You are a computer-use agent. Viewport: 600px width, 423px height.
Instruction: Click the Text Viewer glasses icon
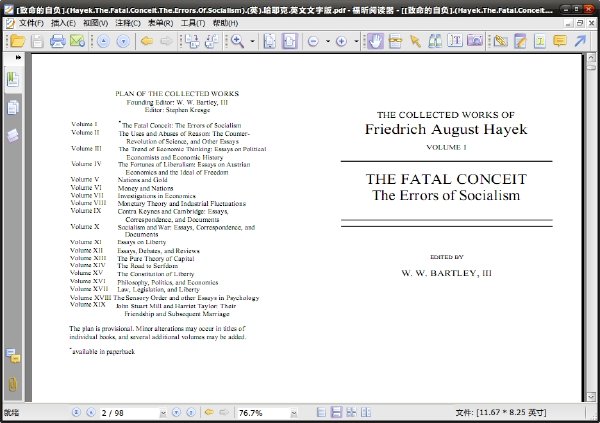pos(395,41)
